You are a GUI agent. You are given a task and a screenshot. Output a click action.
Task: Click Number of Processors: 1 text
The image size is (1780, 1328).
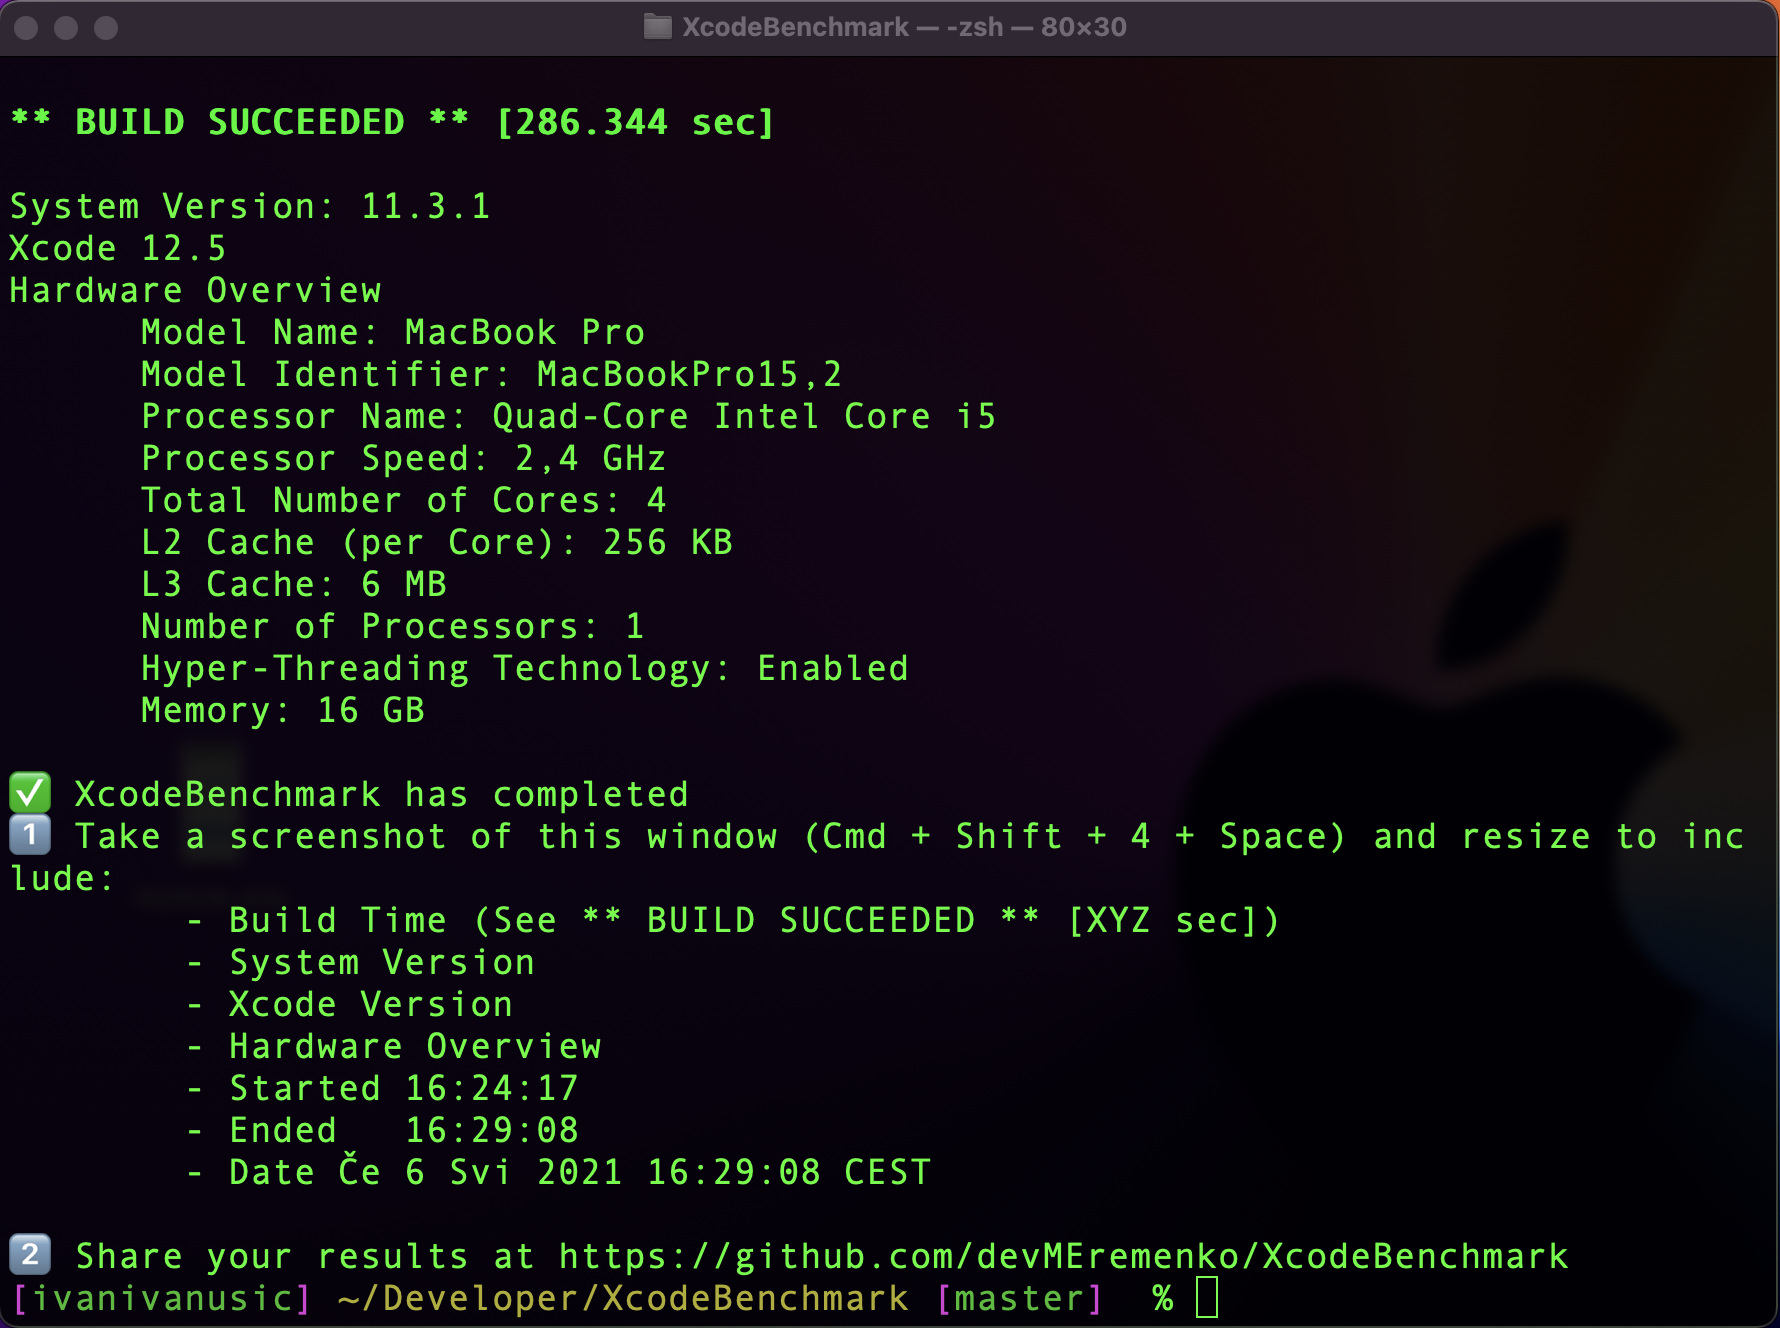coord(393,626)
